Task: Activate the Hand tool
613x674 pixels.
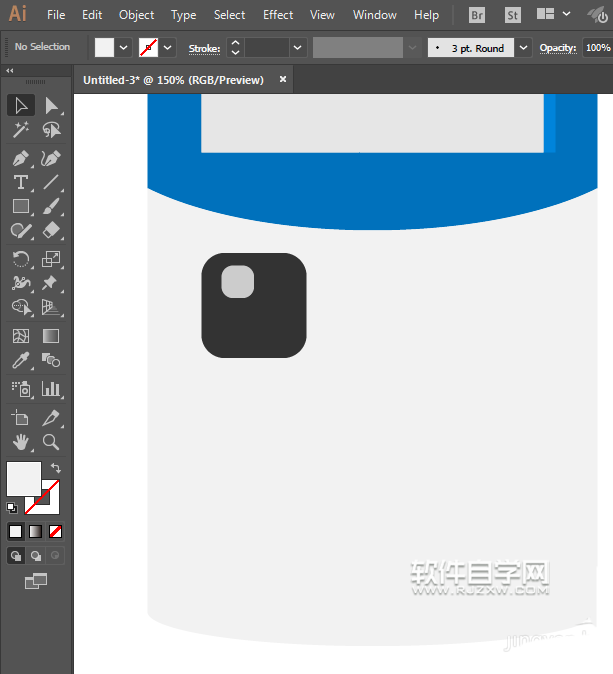Action: coord(20,441)
